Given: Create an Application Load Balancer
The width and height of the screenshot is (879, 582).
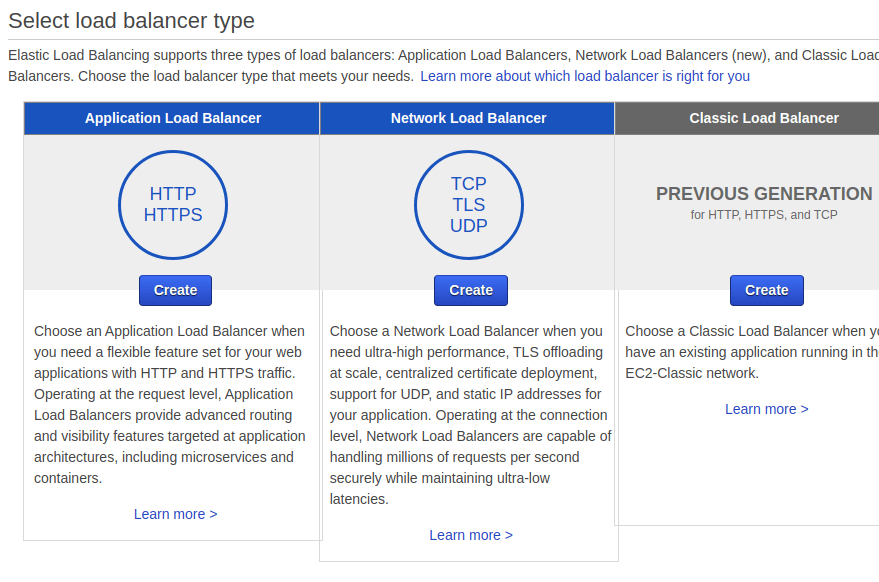Looking at the screenshot, I should pyautogui.click(x=175, y=290).
